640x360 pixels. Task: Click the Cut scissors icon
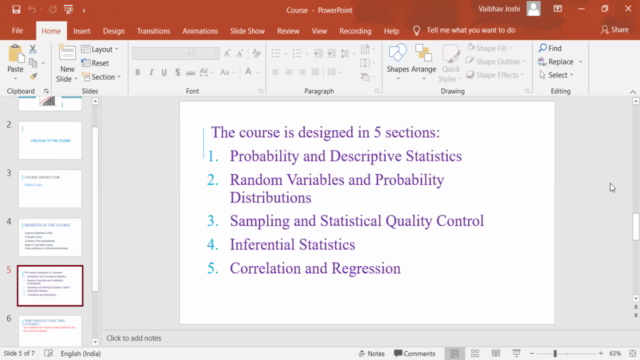point(33,49)
